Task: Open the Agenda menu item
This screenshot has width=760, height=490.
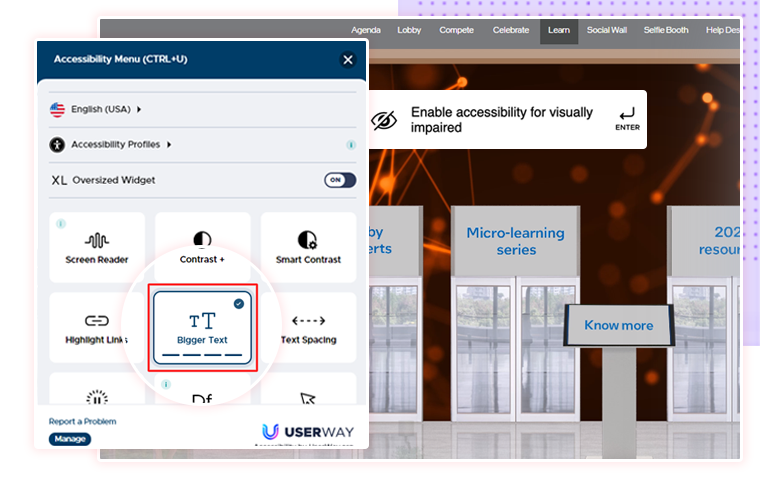Action: pos(367,30)
